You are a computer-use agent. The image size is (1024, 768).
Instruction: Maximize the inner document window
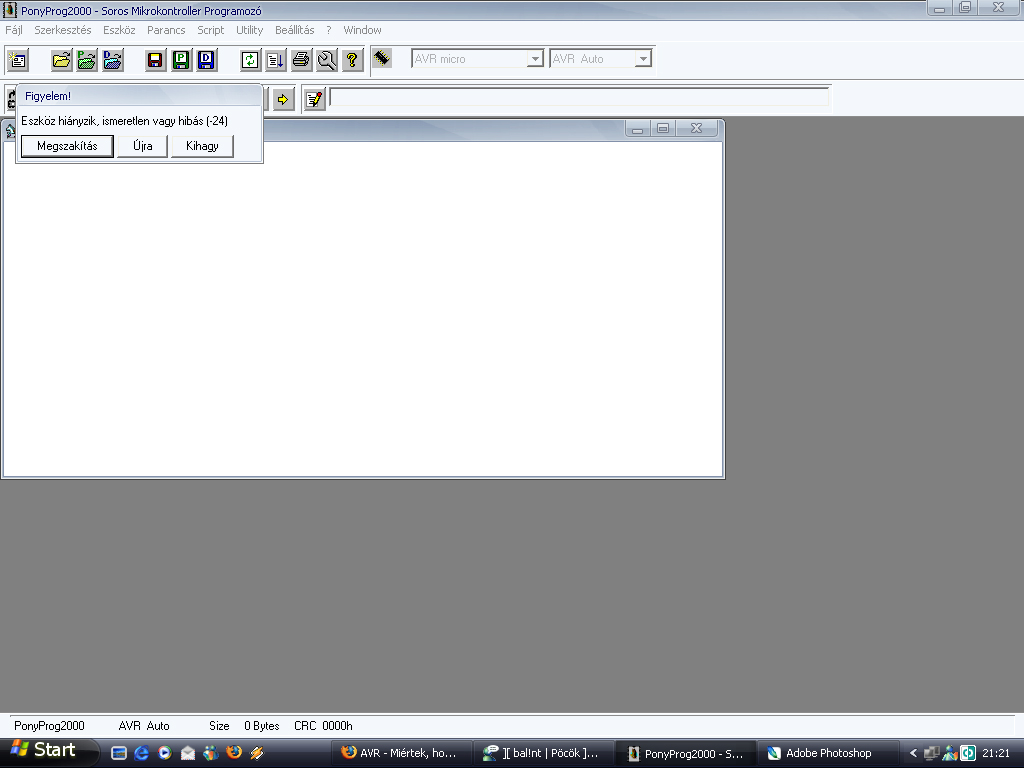[x=663, y=128]
